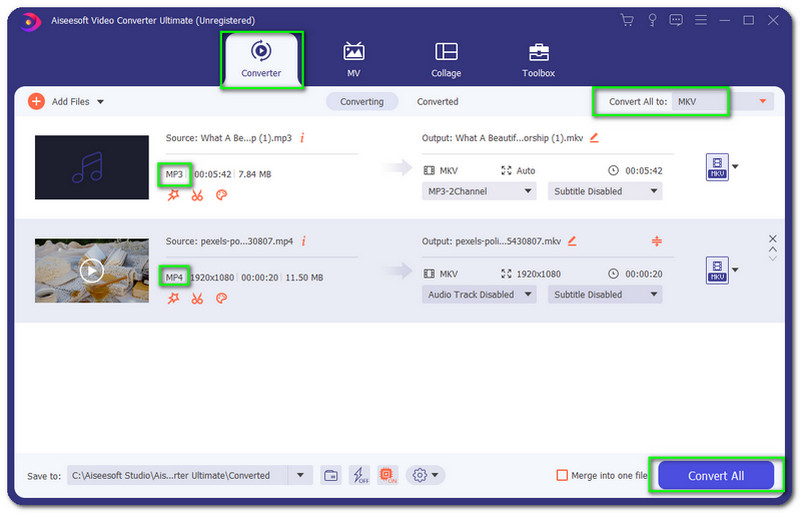Open Edit effects wand for the MP3 file
800x513 pixels.
173,195
